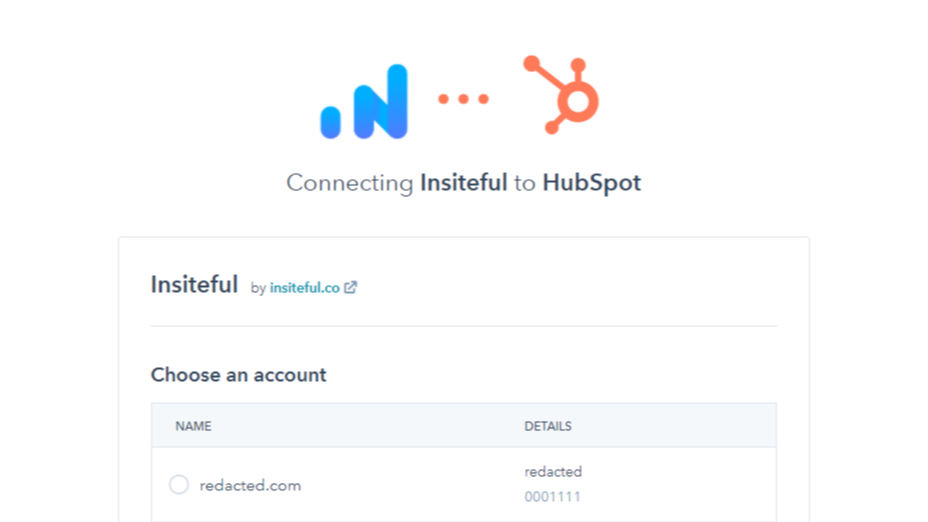The image size is (928, 522).
Task: Click the NAME column header
Action: click(x=193, y=426)
